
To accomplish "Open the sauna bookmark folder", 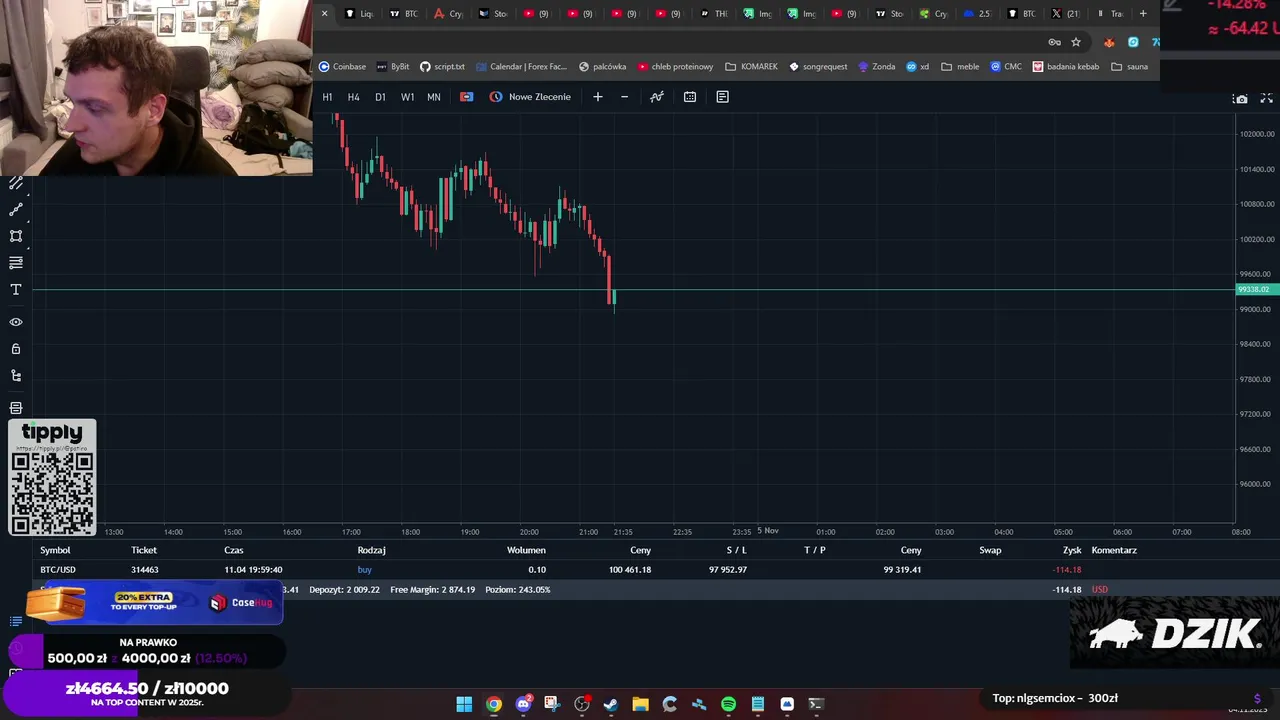I will point(1130,67).
